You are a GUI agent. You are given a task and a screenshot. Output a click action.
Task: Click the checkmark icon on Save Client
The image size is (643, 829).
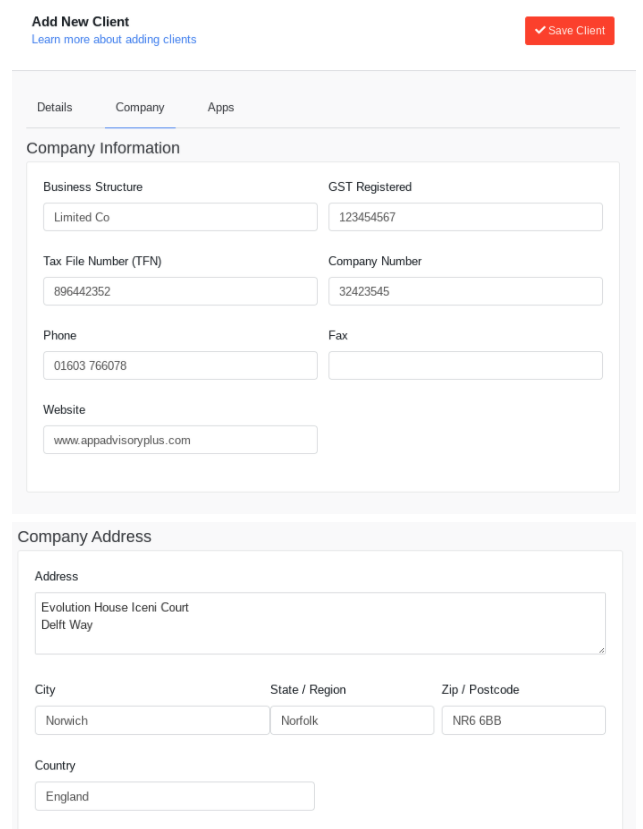click(x=540, y=30)
